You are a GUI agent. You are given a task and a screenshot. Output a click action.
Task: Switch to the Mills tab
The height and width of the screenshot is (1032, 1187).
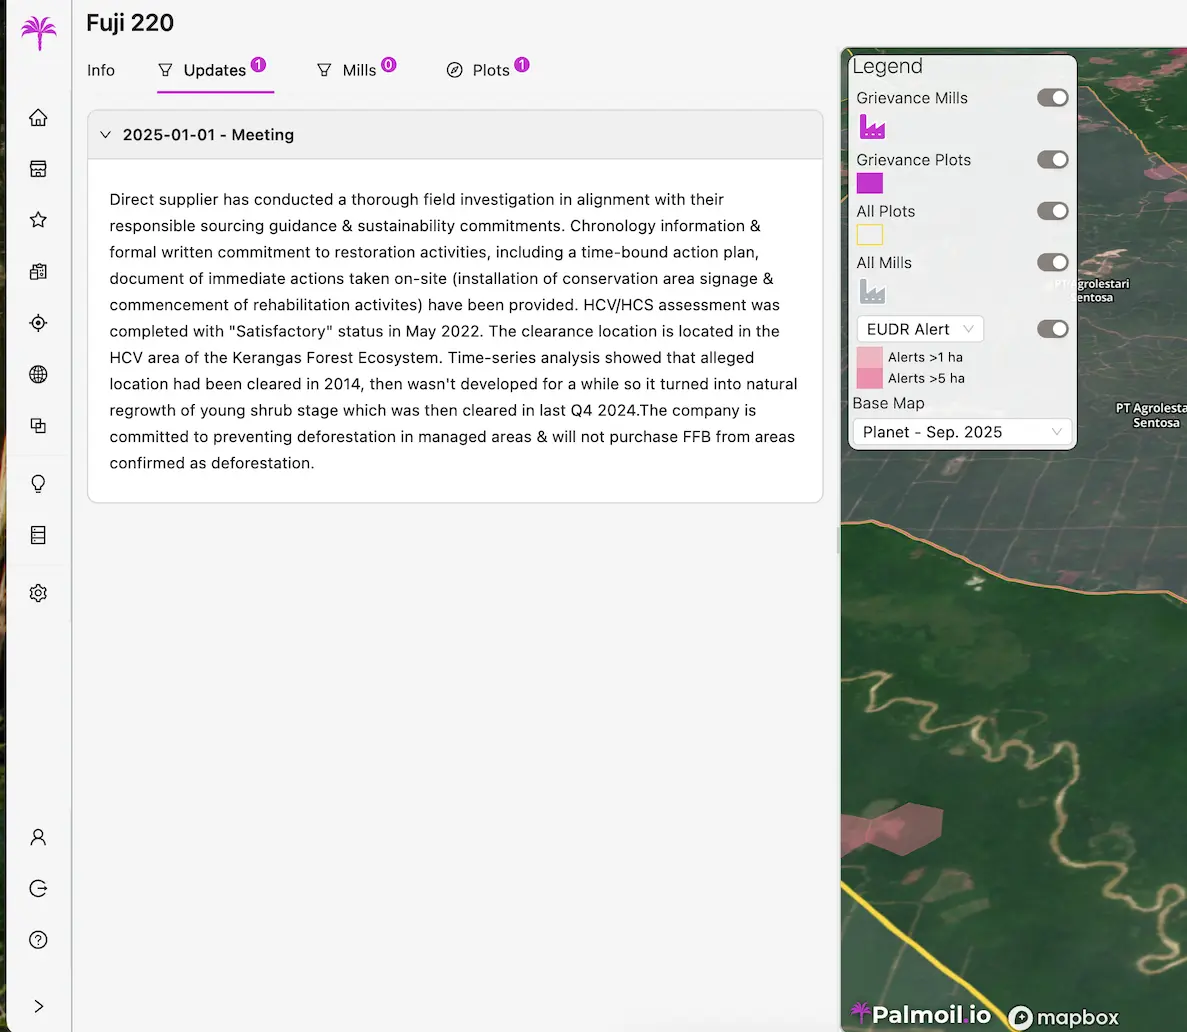click(358, 70)
